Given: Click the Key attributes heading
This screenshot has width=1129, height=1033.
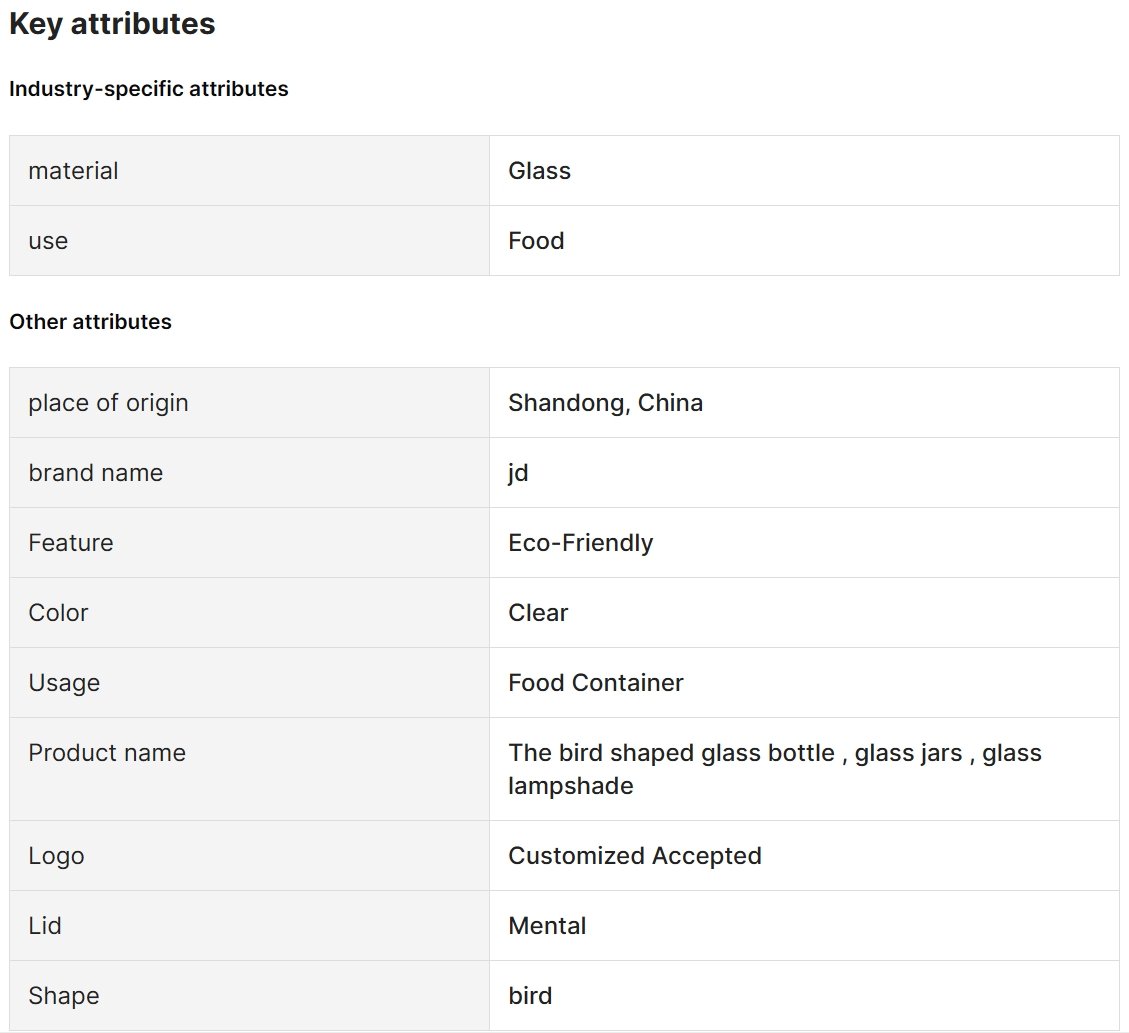Looking at the screenshot, I should 112,24.
